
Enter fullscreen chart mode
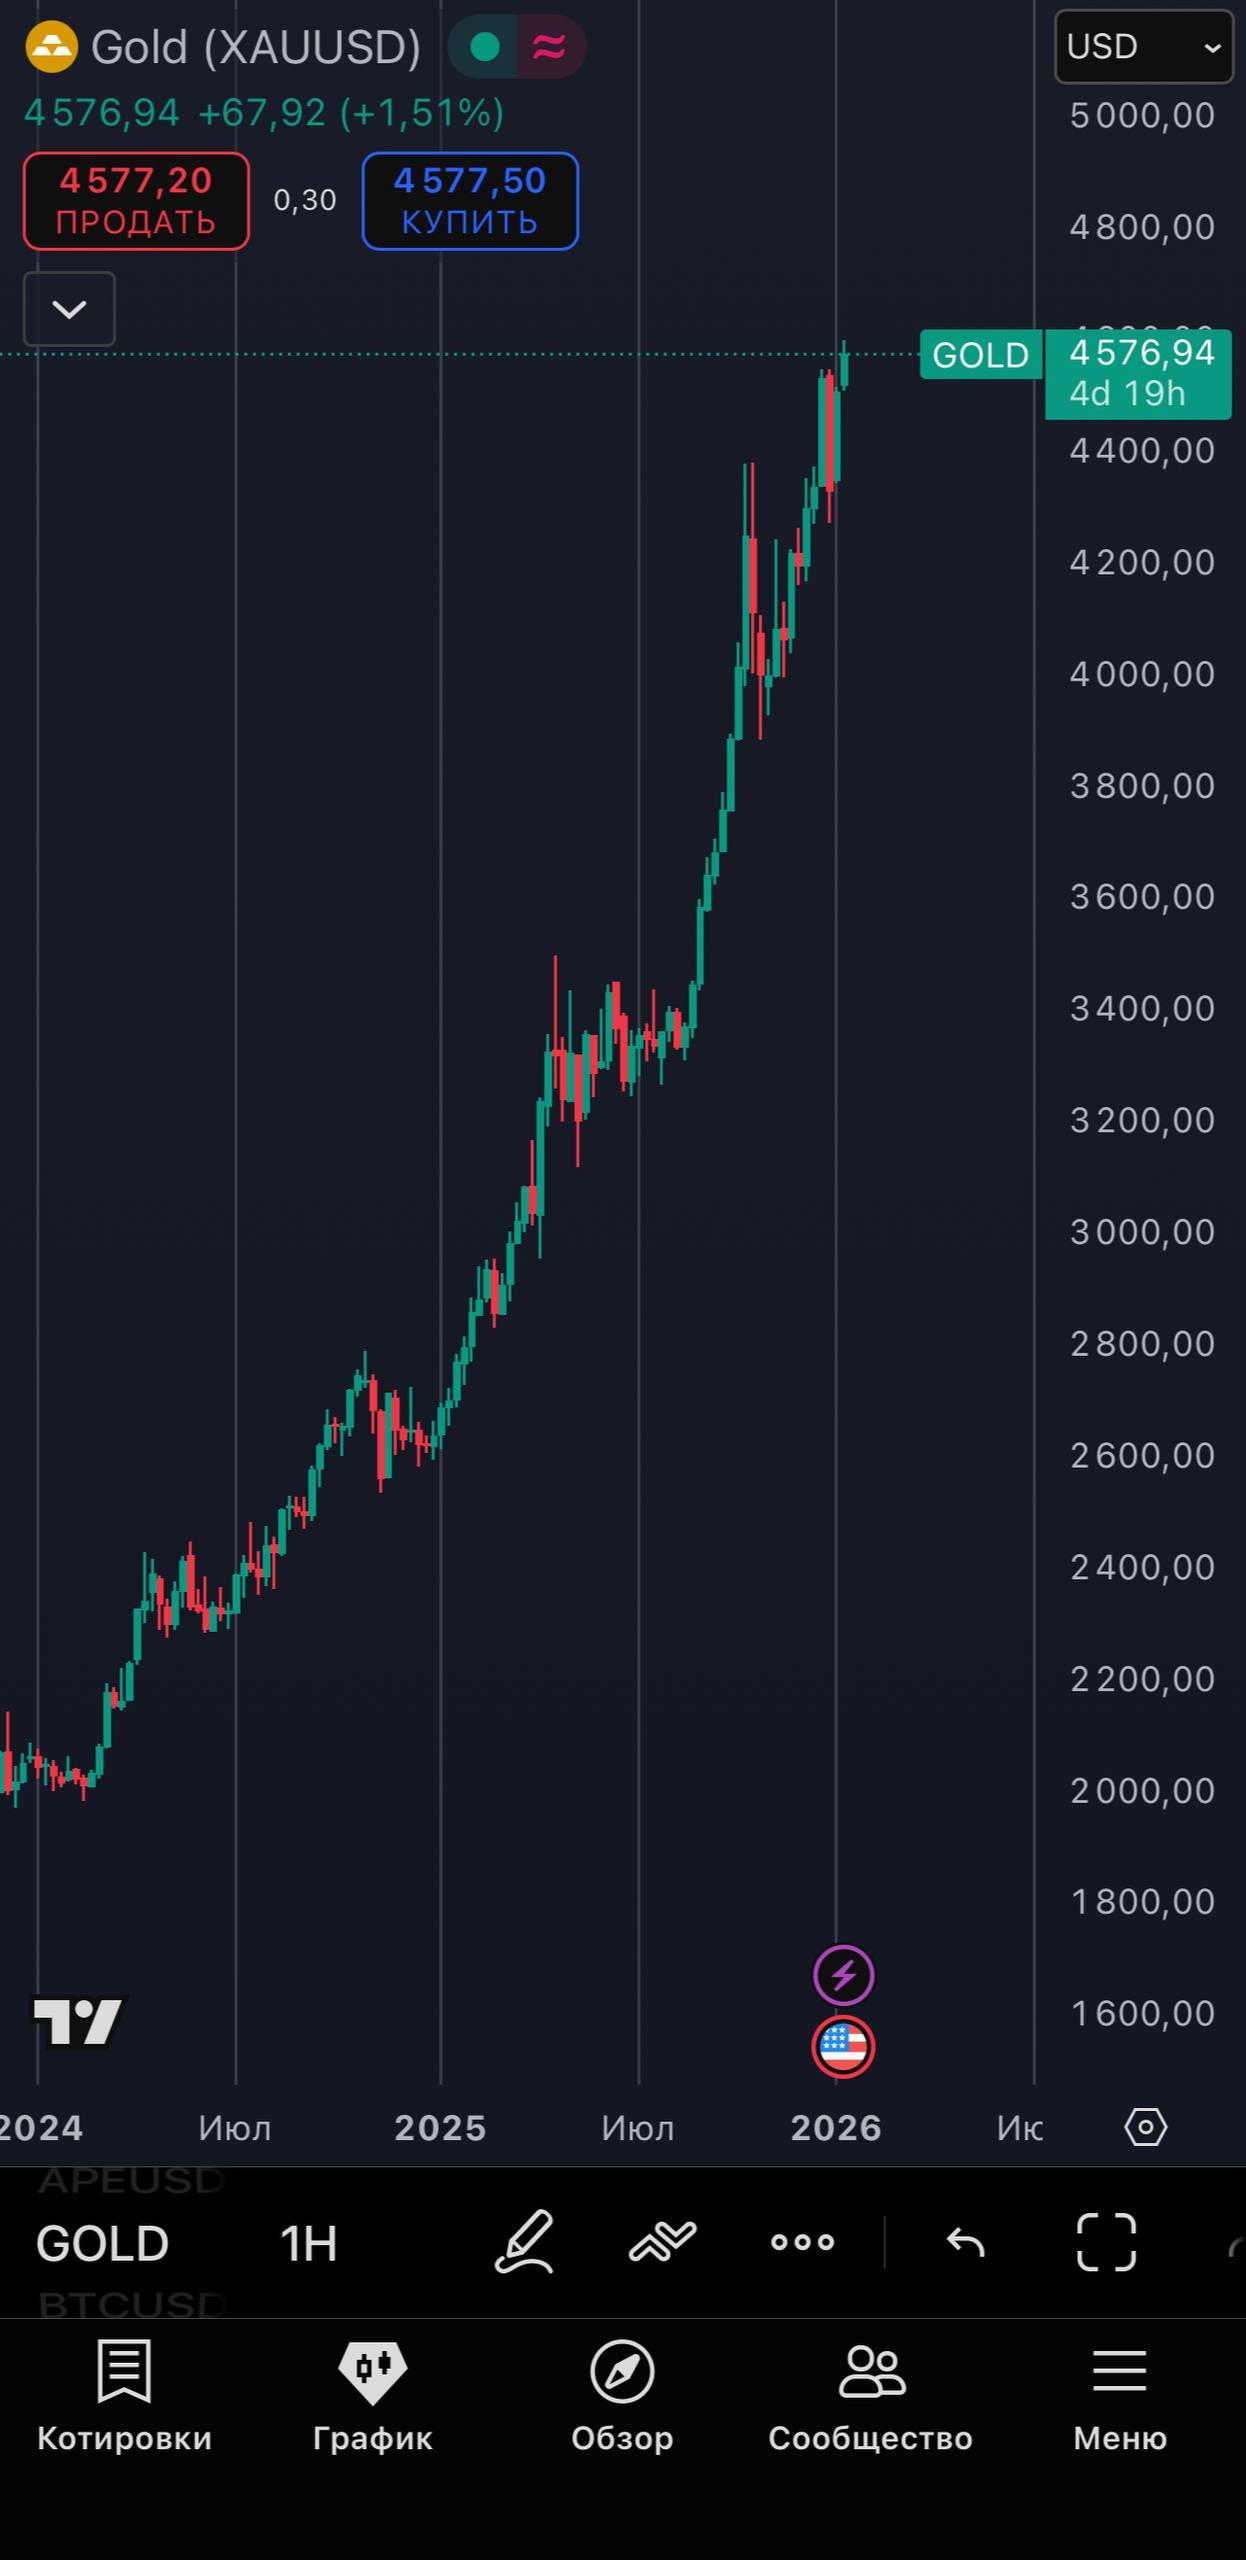point(1106,2242)
